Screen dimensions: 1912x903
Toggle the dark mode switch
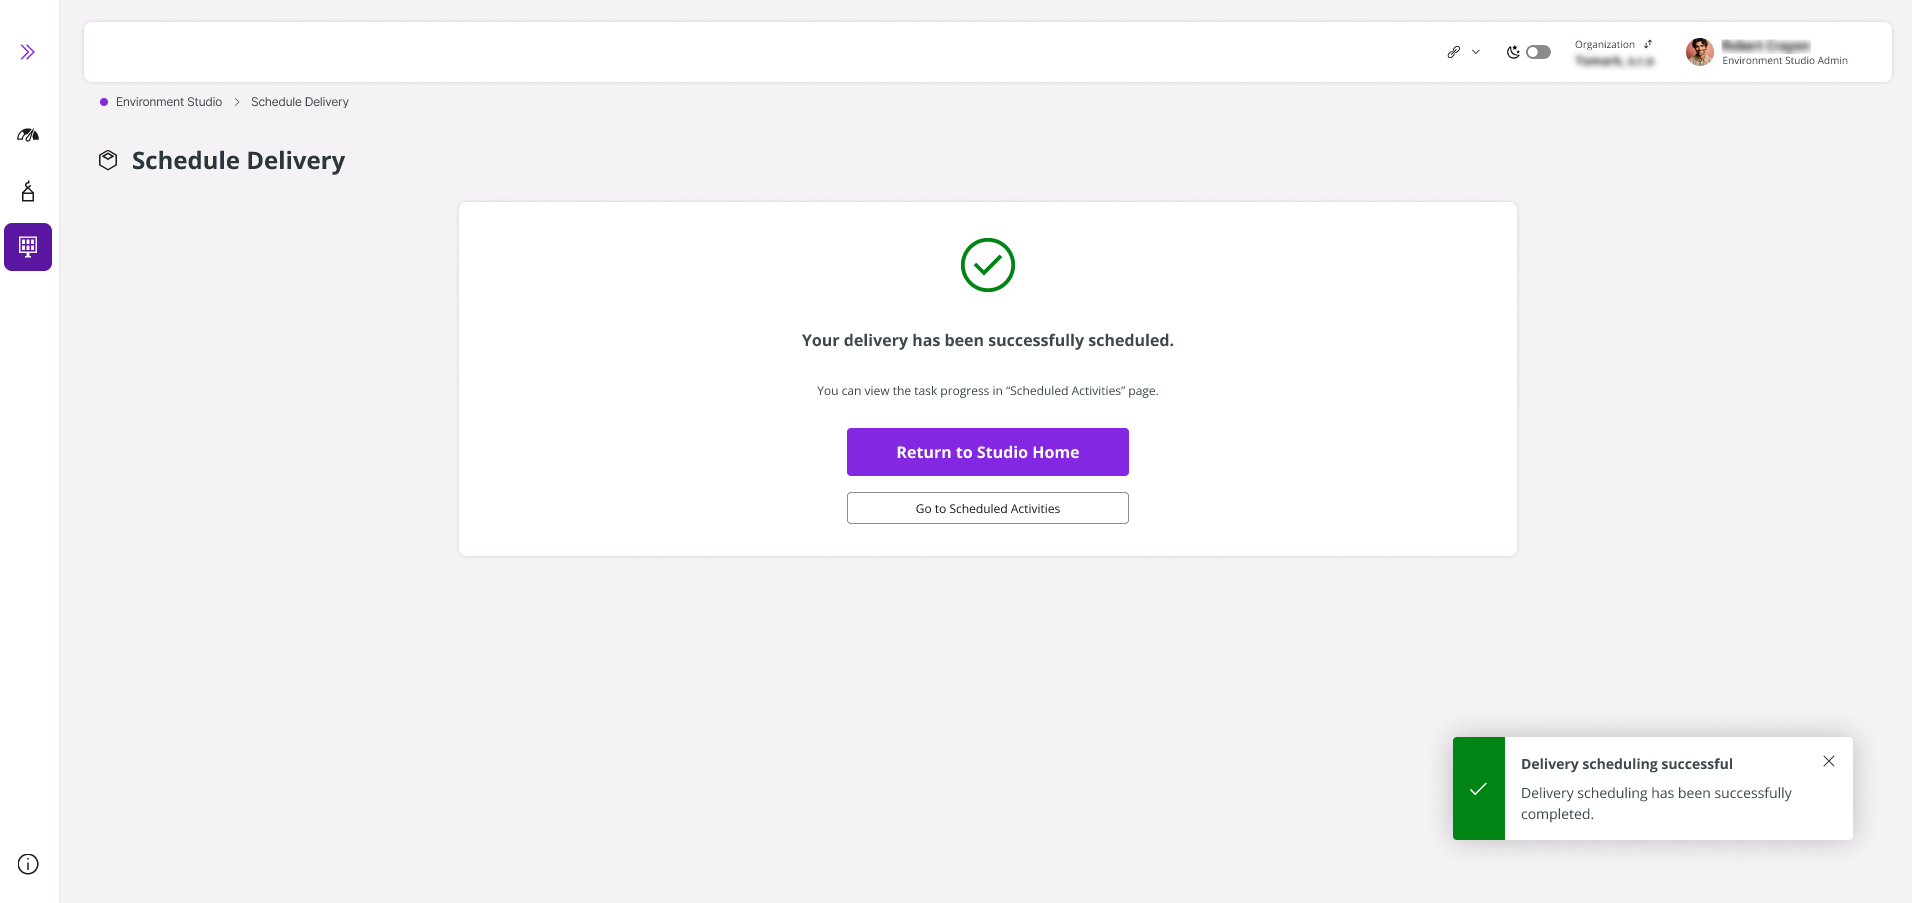[x=1538, y=52]
